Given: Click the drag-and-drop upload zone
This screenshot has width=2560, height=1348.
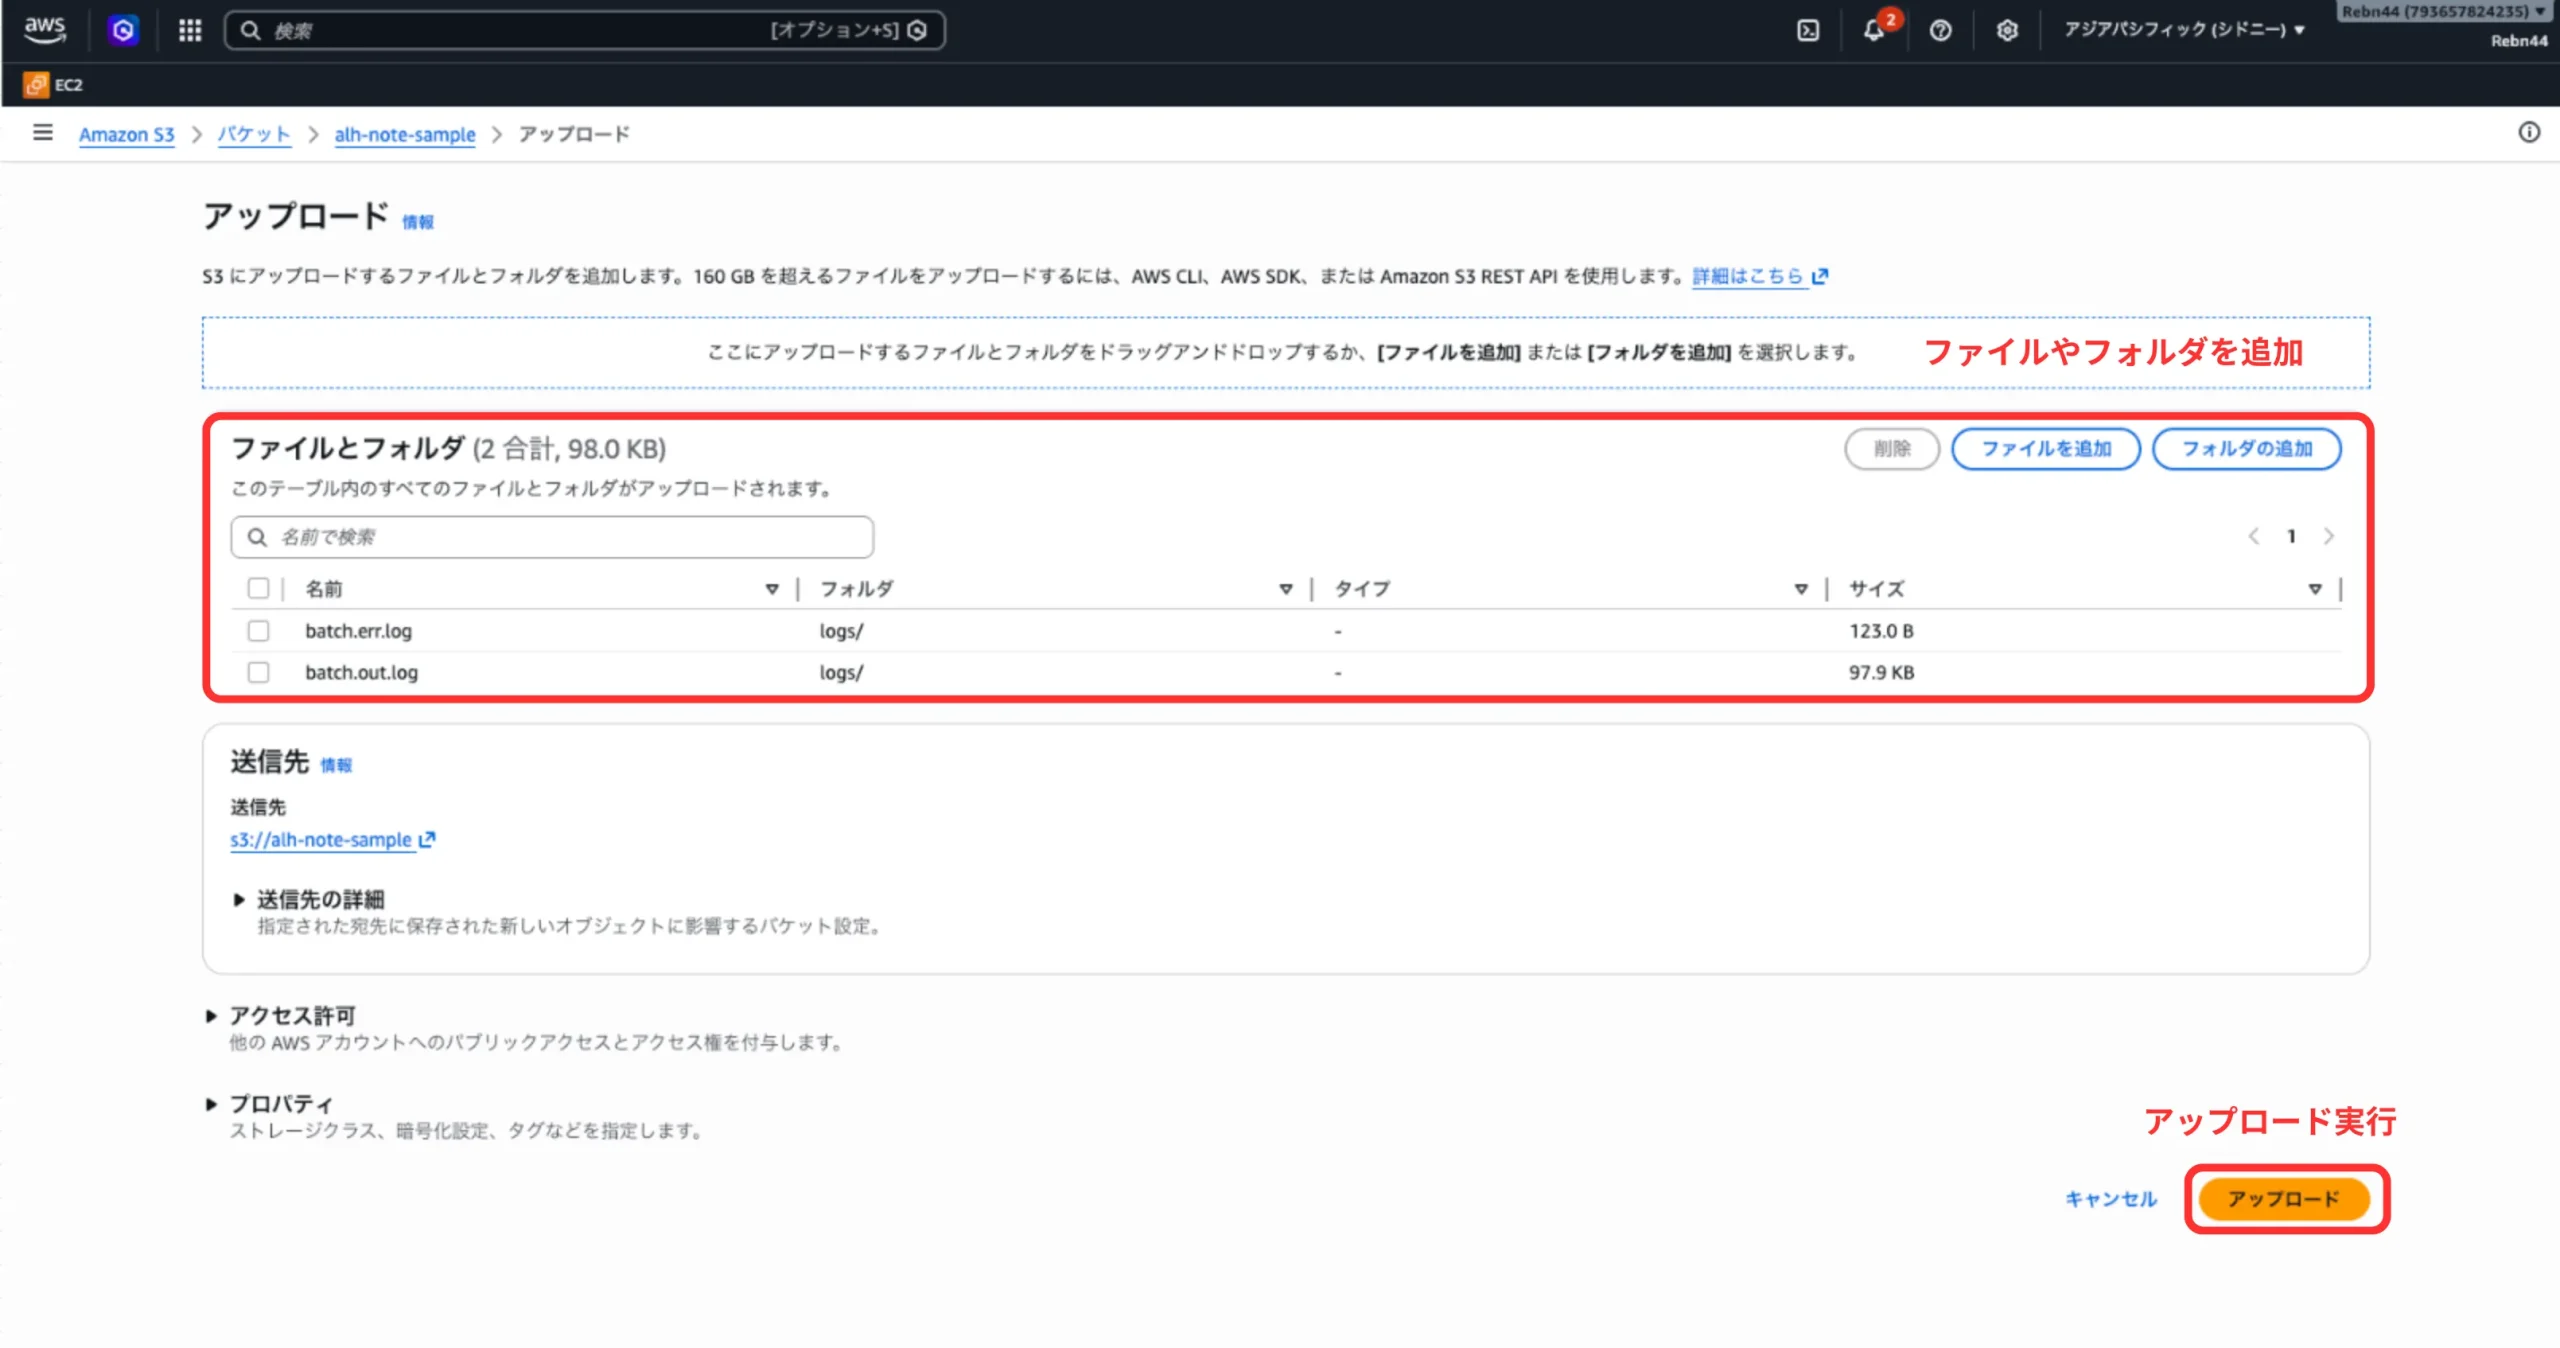Looking at the screenshot, I should [x=1285, y=352].
